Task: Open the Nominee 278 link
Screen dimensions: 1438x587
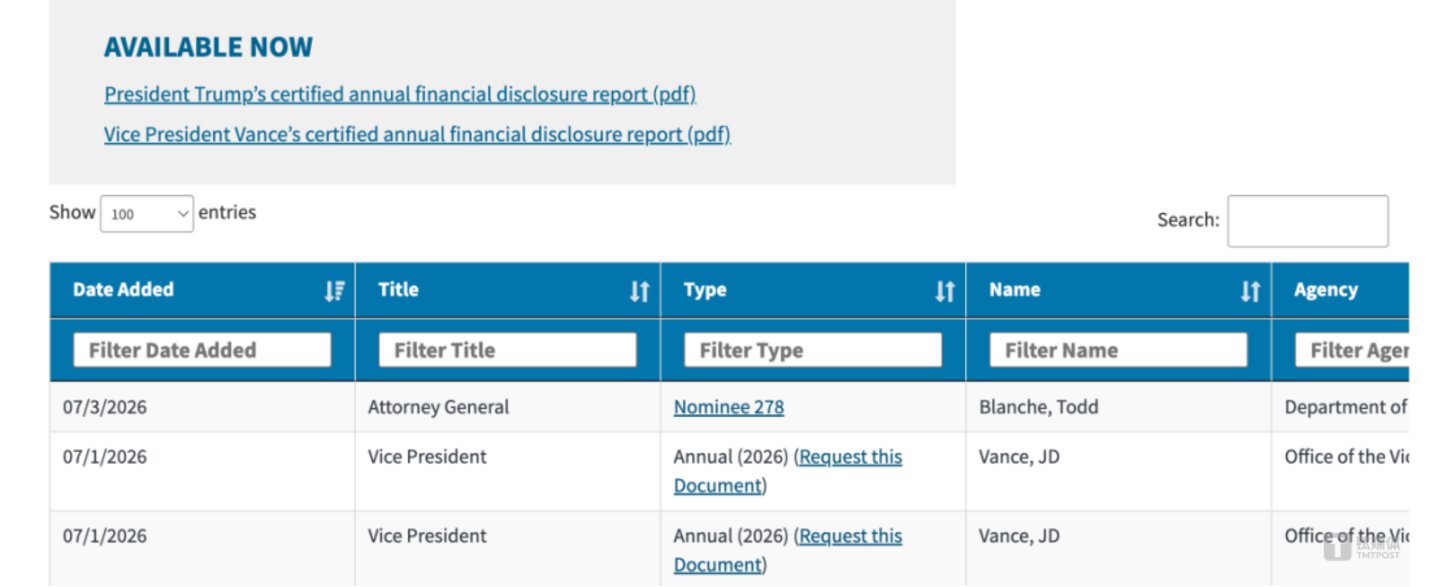Action: coord(729,407)
